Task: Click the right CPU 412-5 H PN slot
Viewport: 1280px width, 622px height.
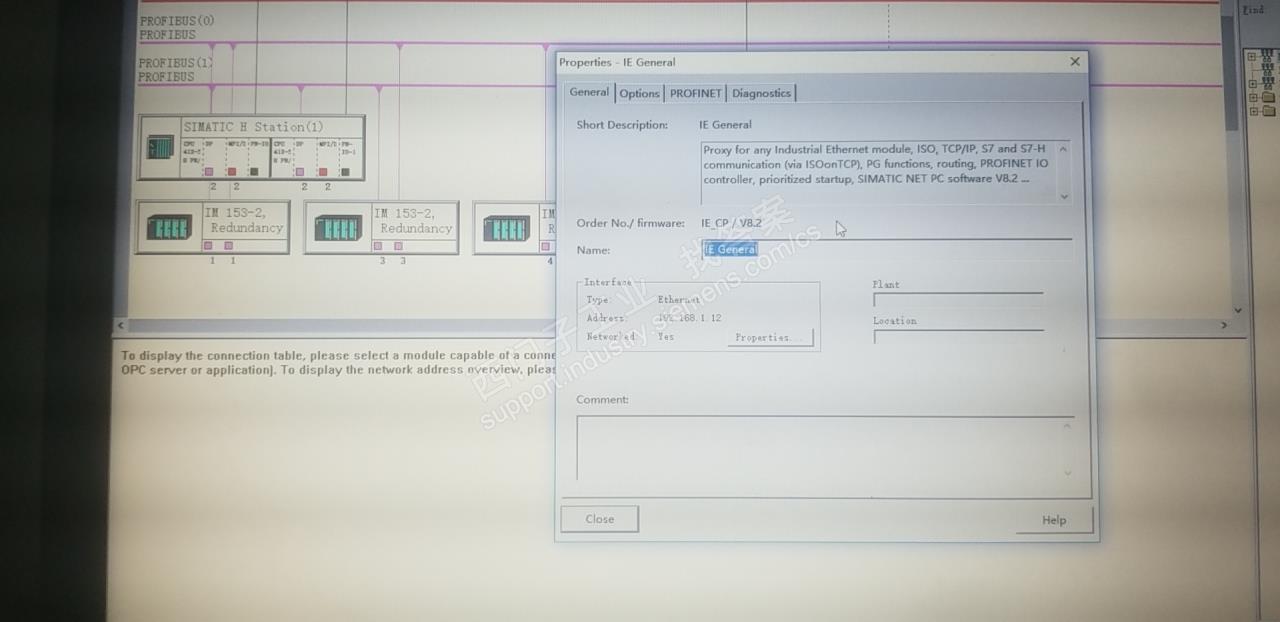Action: 282,151
